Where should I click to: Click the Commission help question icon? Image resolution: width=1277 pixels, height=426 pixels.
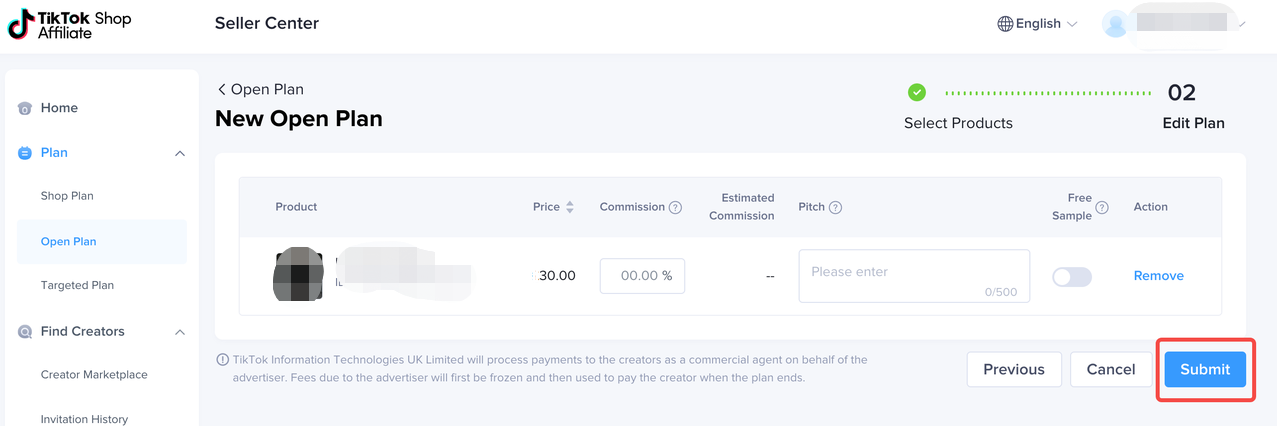[x=675, y=208]
